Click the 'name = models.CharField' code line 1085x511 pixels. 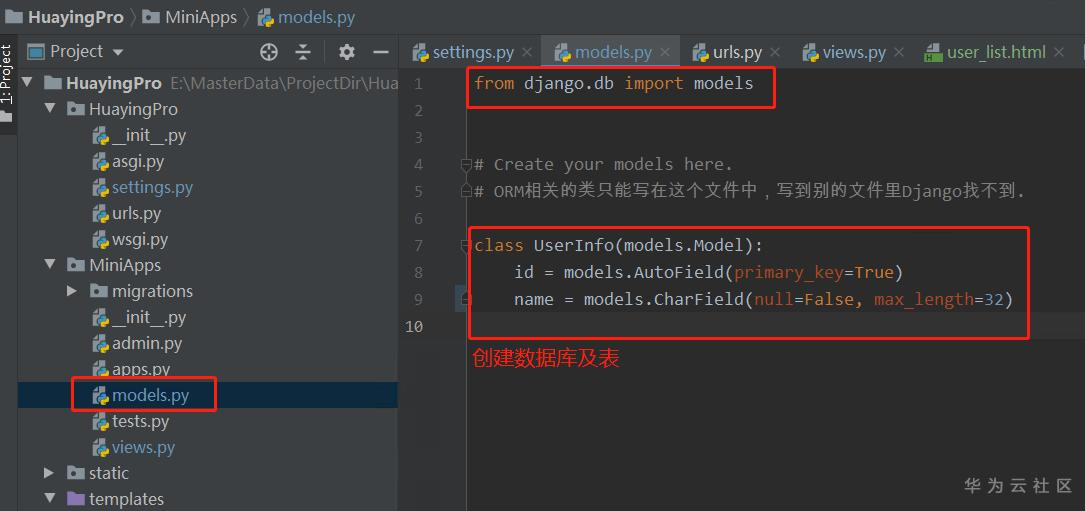pos(763,300)
